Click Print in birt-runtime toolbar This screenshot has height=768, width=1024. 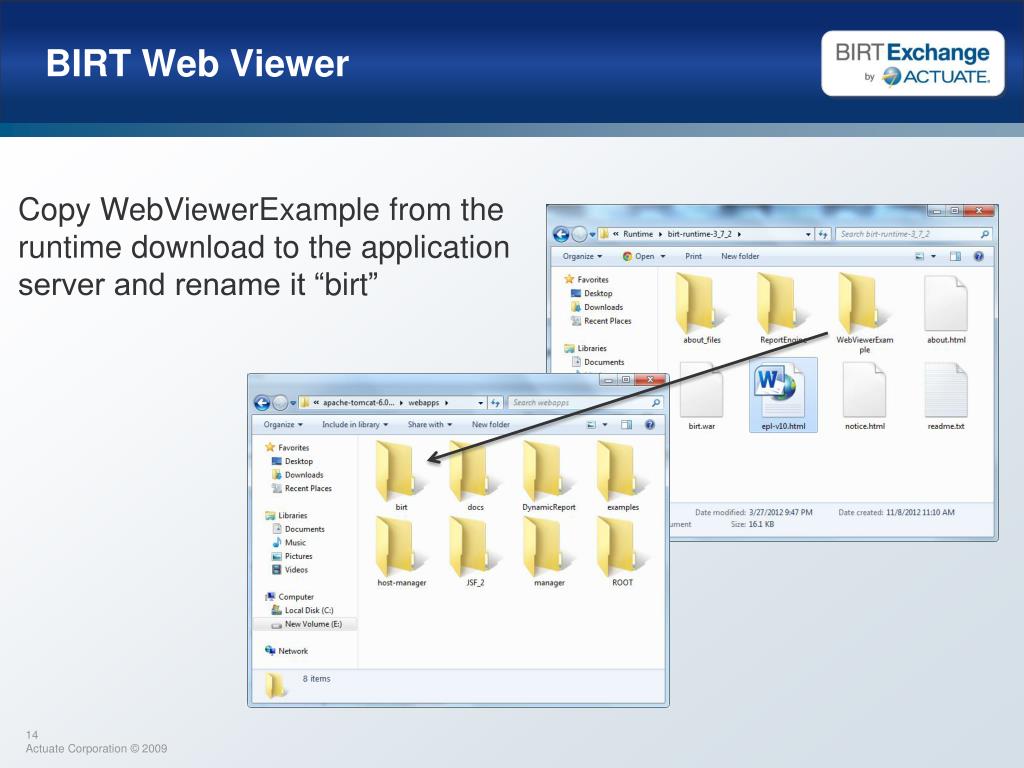tap(694, 256)
